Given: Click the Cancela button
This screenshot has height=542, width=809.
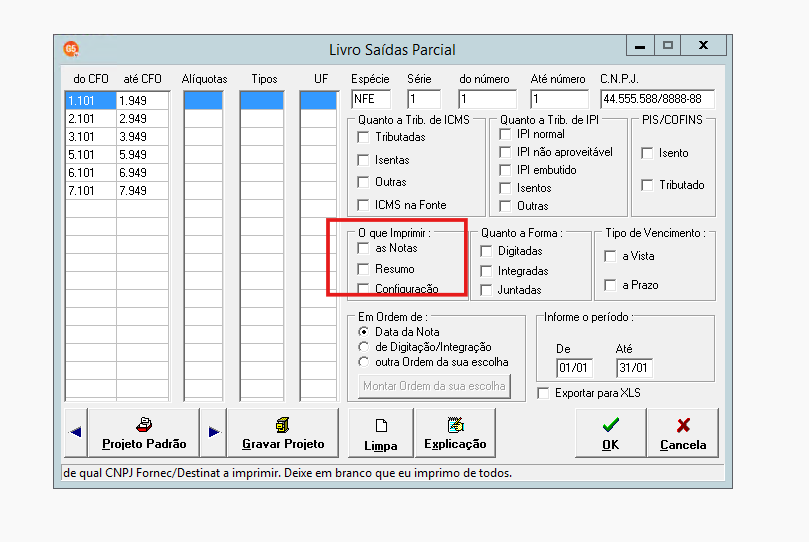Looking at the screenshot, I should point(683,433).
